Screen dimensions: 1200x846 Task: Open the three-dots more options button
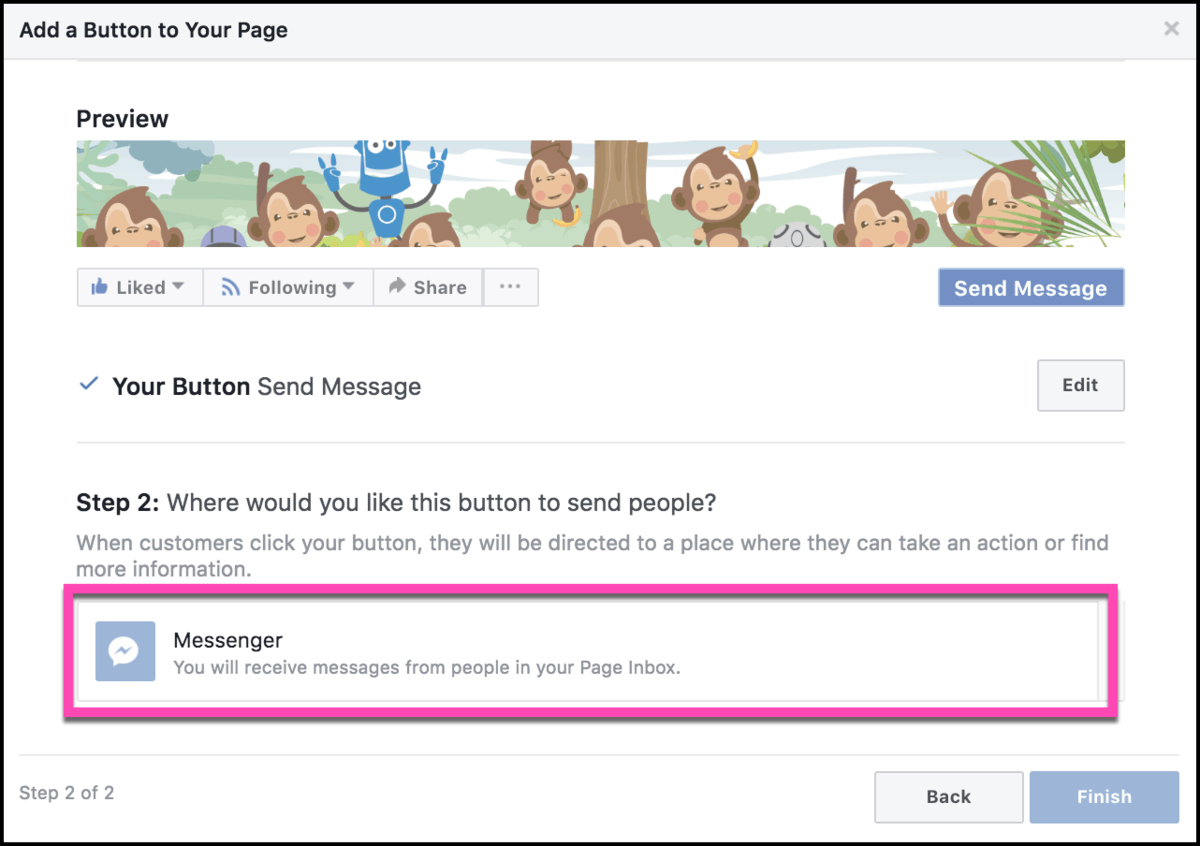pyautogui.click(x=510, y=287)
